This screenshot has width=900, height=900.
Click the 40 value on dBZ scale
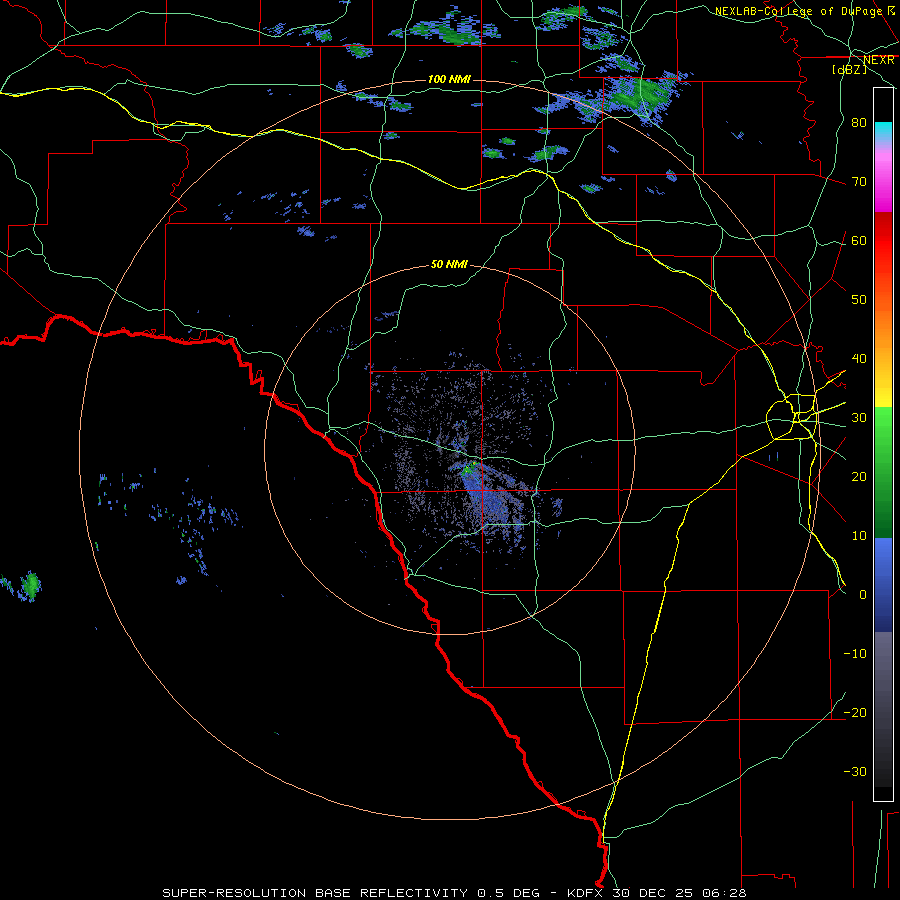click(859, 359)
